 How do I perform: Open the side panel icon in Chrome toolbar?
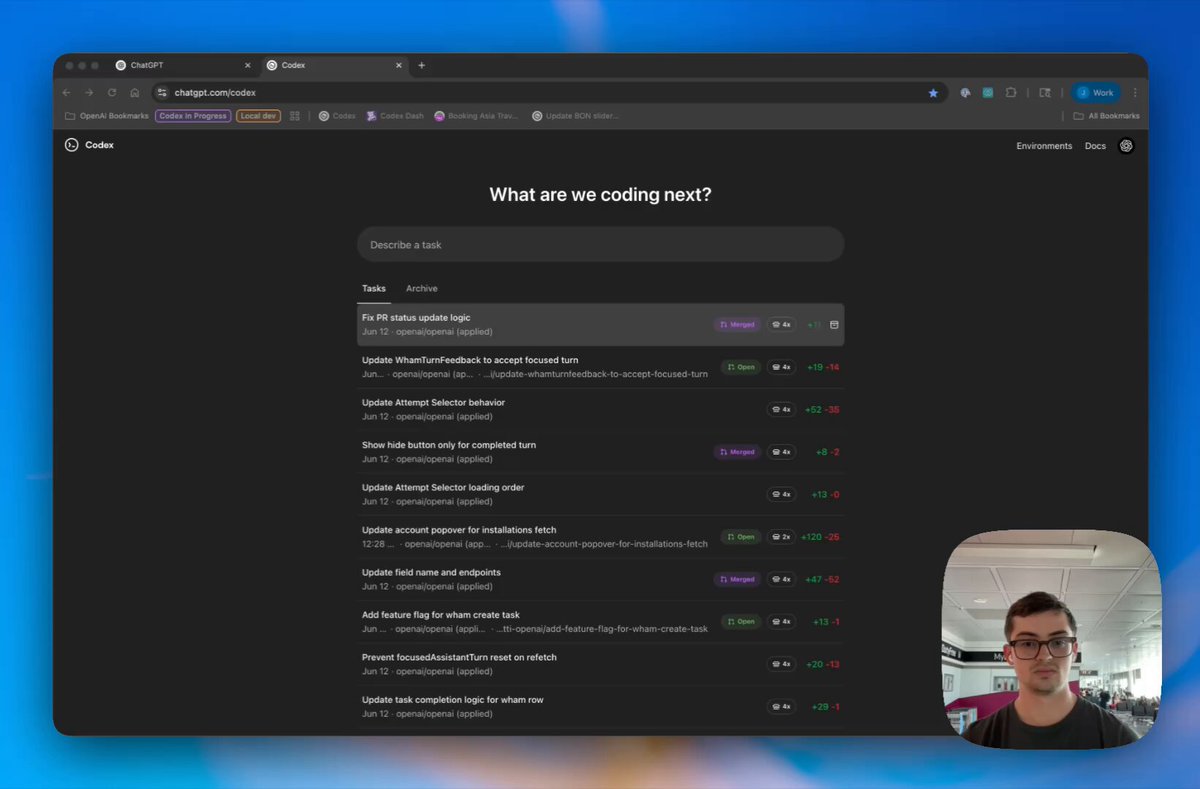tap(1045, 93)
